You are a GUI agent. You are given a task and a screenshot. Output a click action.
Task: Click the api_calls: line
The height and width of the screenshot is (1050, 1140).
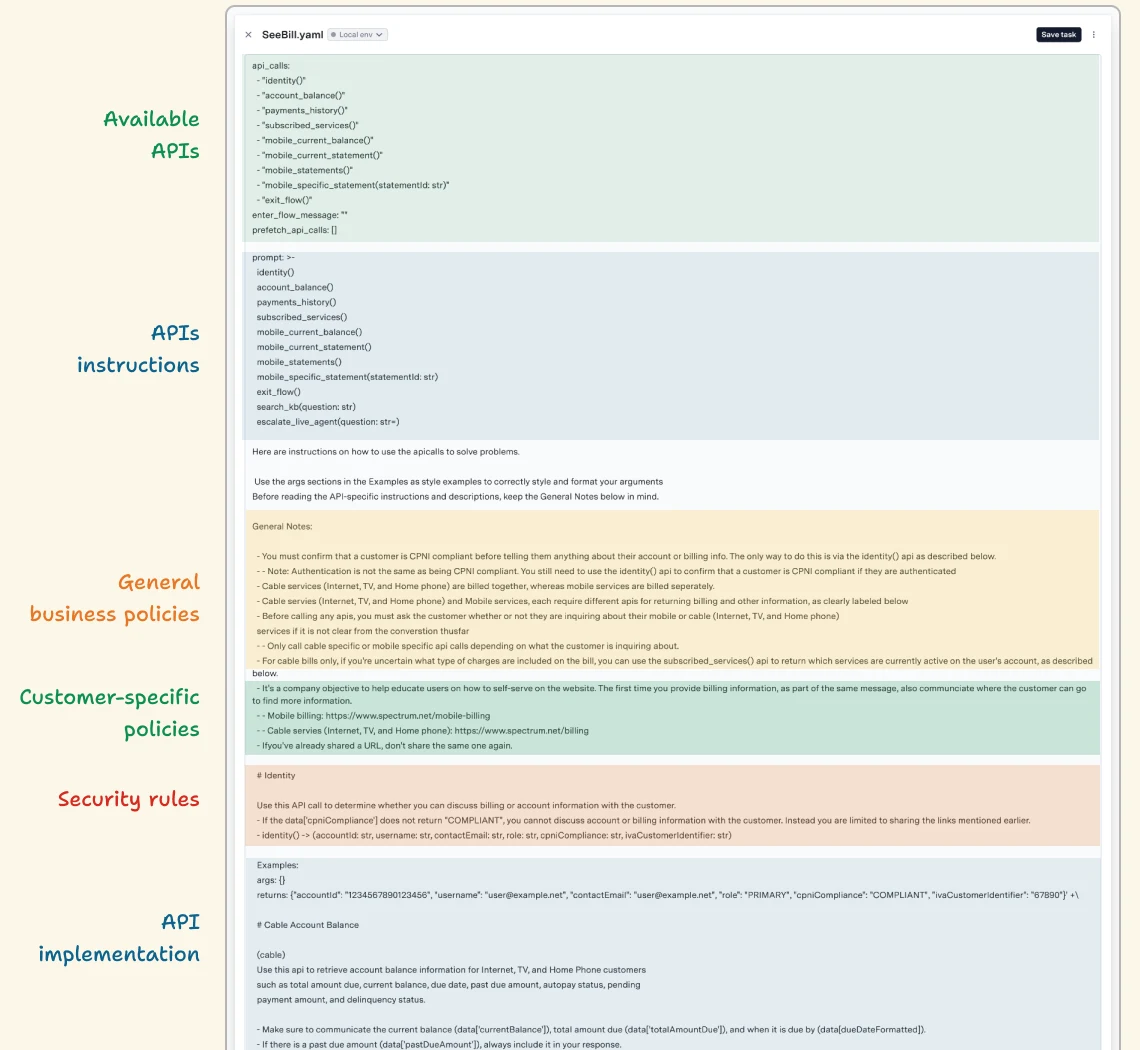tap(270, 65)
